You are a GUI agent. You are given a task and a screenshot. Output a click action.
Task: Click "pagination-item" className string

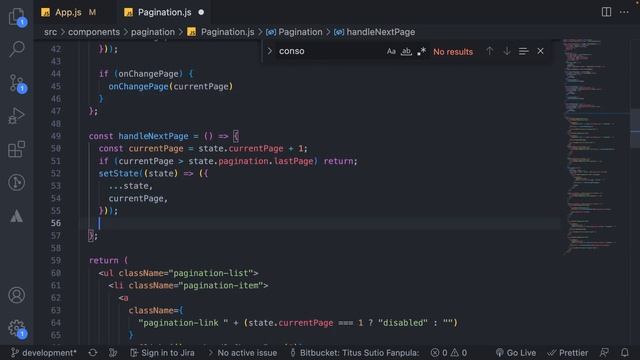[x=221, y=285]
